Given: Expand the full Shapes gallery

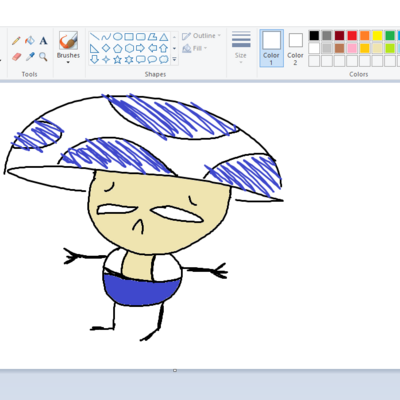Looking at the screenshot, I should 174,60.
